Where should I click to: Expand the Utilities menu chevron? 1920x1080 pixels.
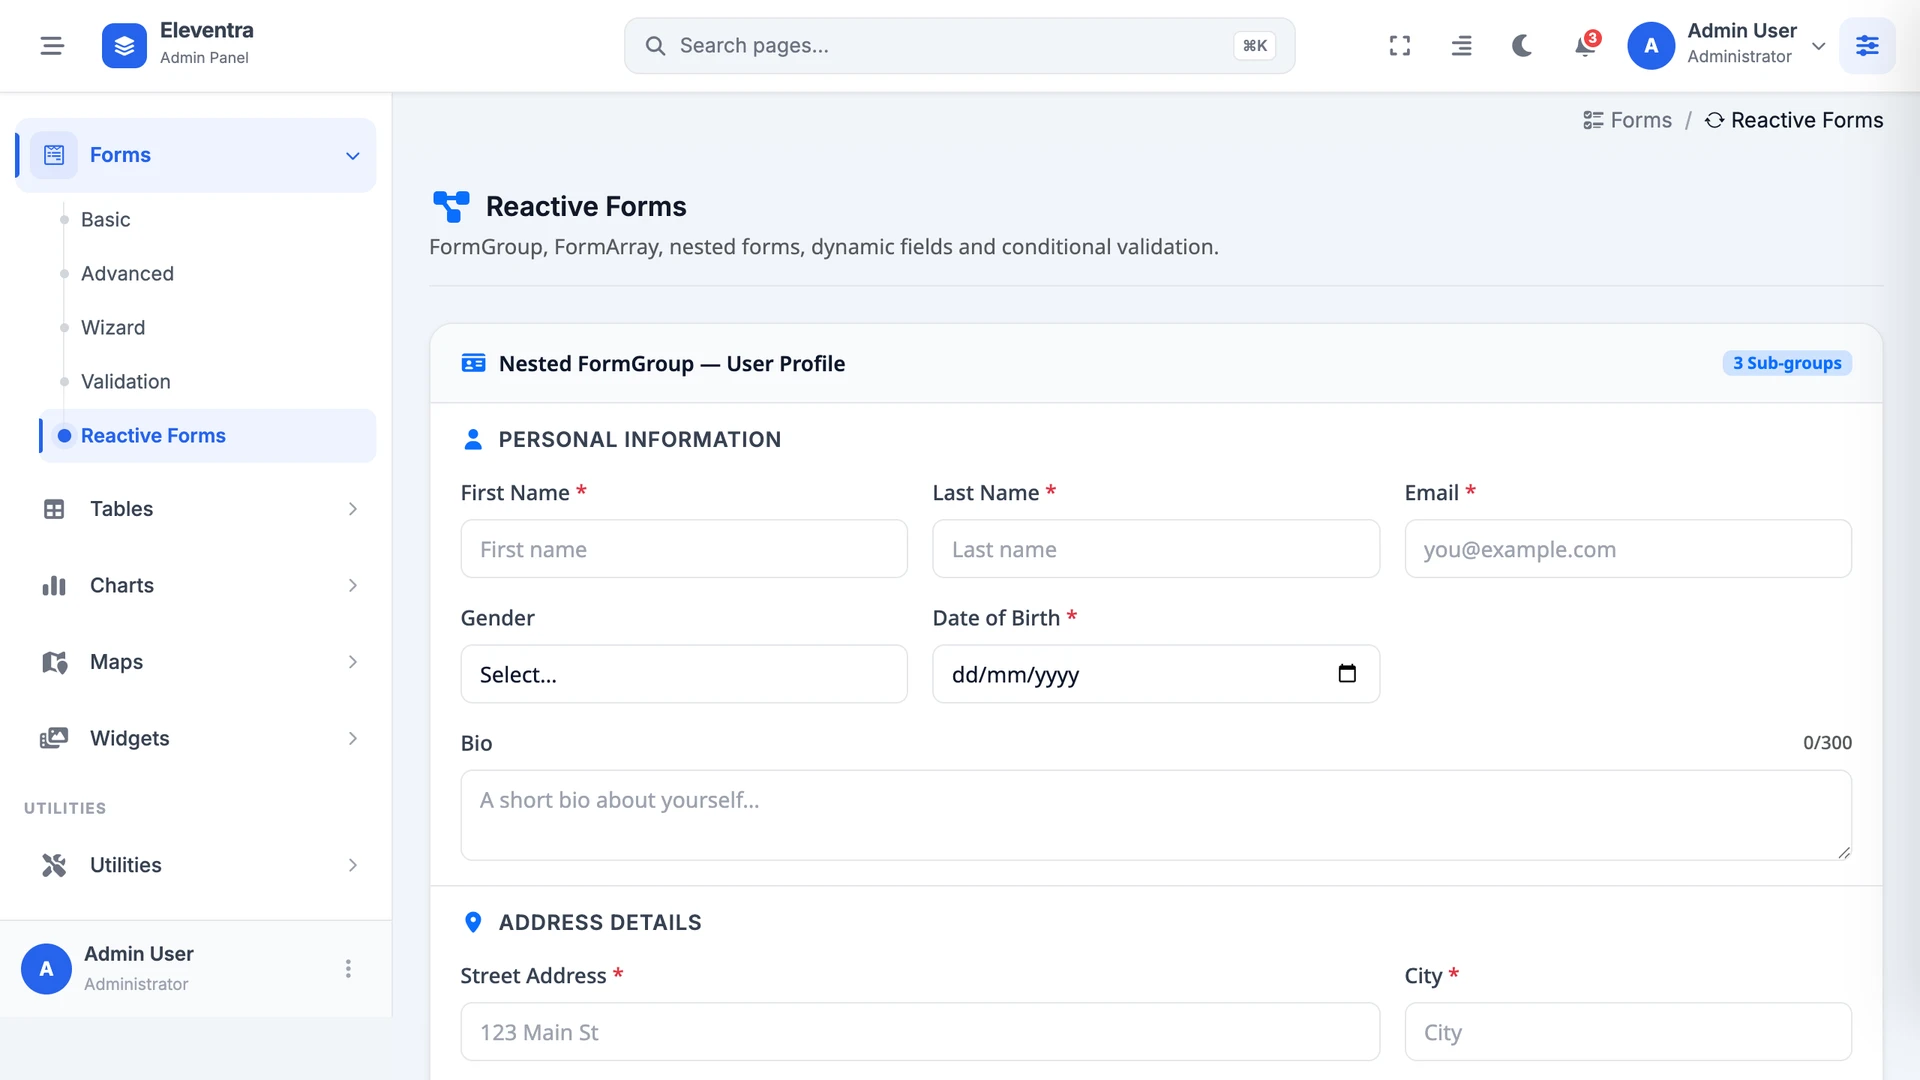pos(352,865)
